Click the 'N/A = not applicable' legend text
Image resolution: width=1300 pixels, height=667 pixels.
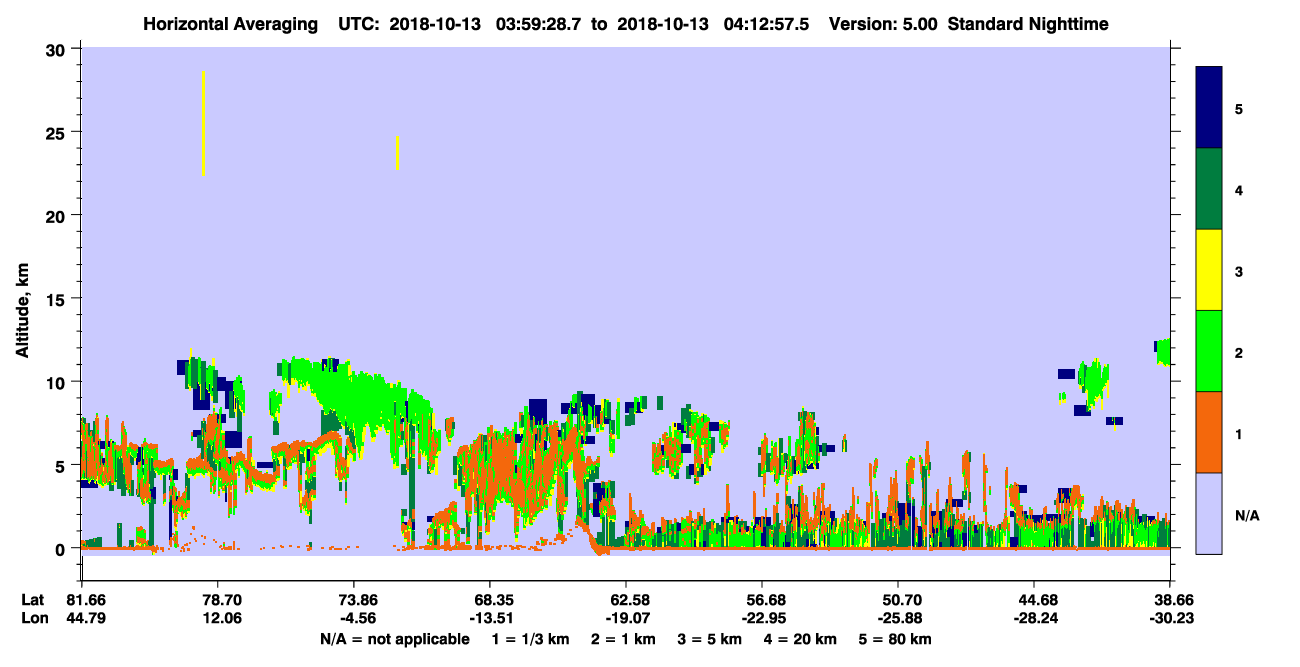point(395,638)
